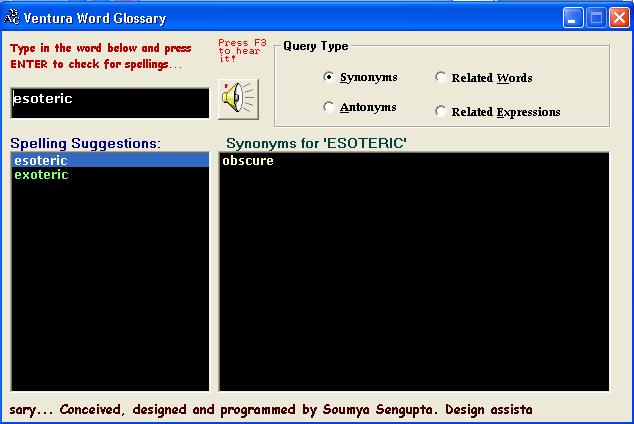Select the Synonyms query type

click(329, 77)
